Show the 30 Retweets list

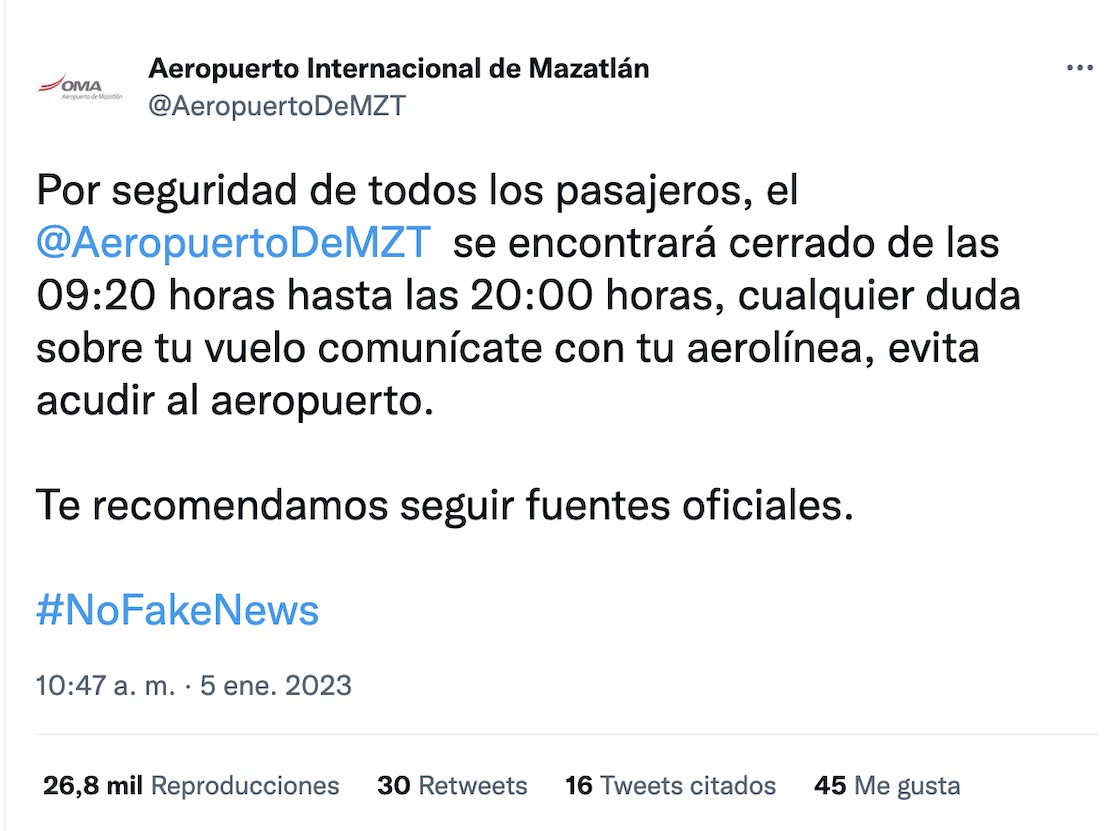[452, 786]
